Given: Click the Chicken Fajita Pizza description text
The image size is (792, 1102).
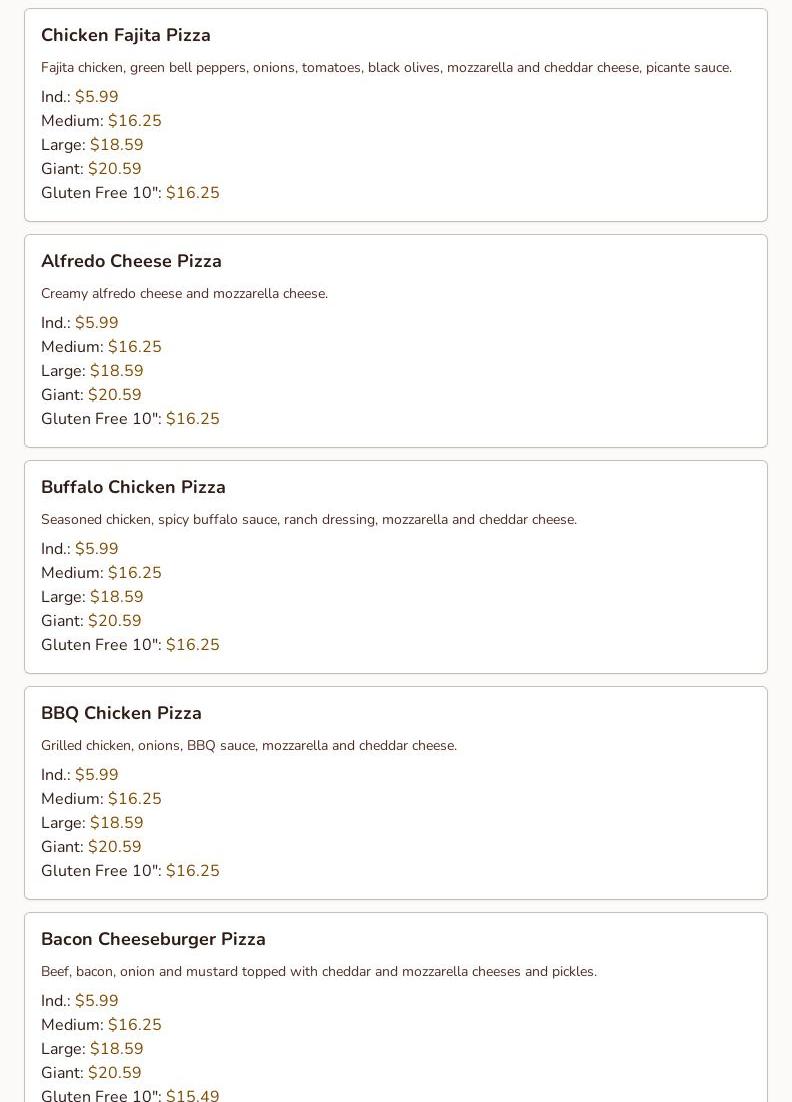Looking at the screenshot, I should tap(387, 67).
